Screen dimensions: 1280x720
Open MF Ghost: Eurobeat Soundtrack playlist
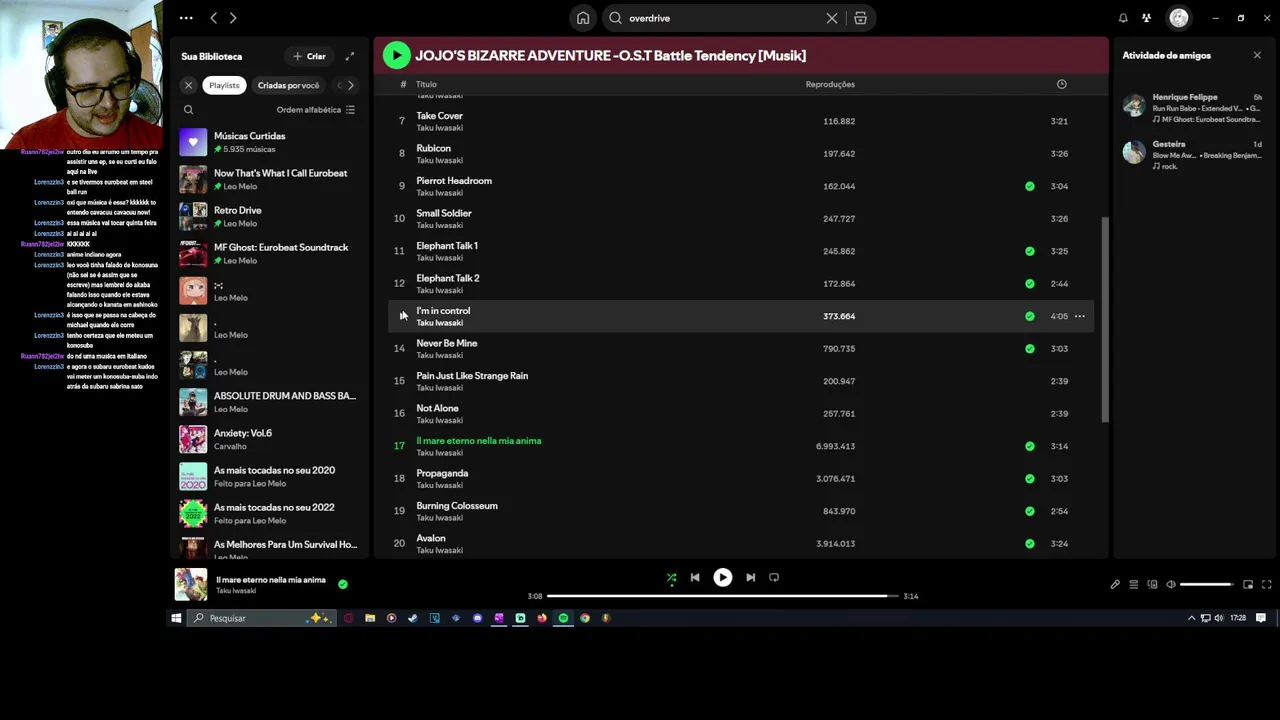268,253
